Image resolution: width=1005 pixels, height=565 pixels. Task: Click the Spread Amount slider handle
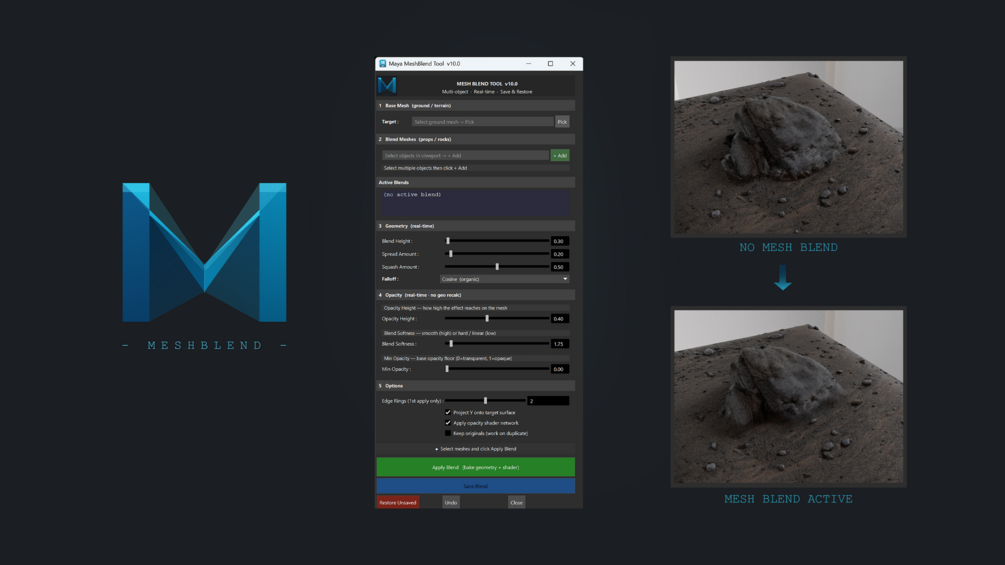pyautogui.click(x=451, y=254)
